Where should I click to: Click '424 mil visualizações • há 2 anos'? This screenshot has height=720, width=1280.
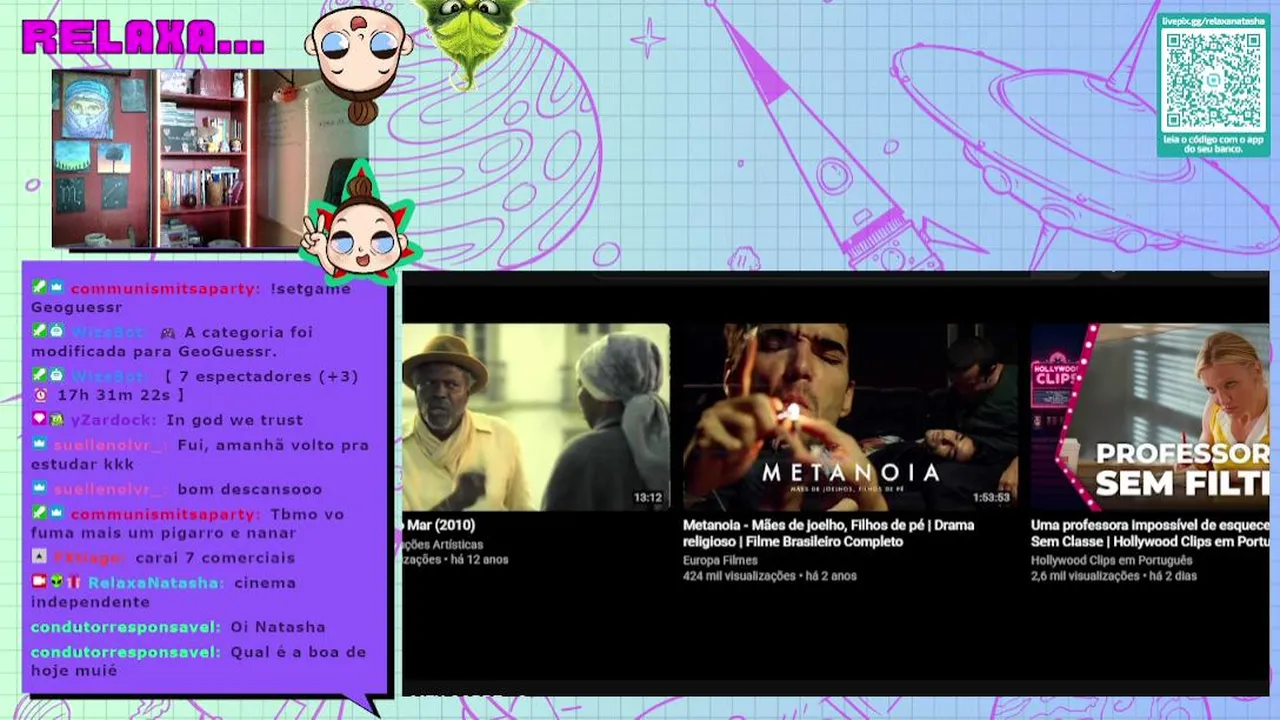tap(769, 576)
